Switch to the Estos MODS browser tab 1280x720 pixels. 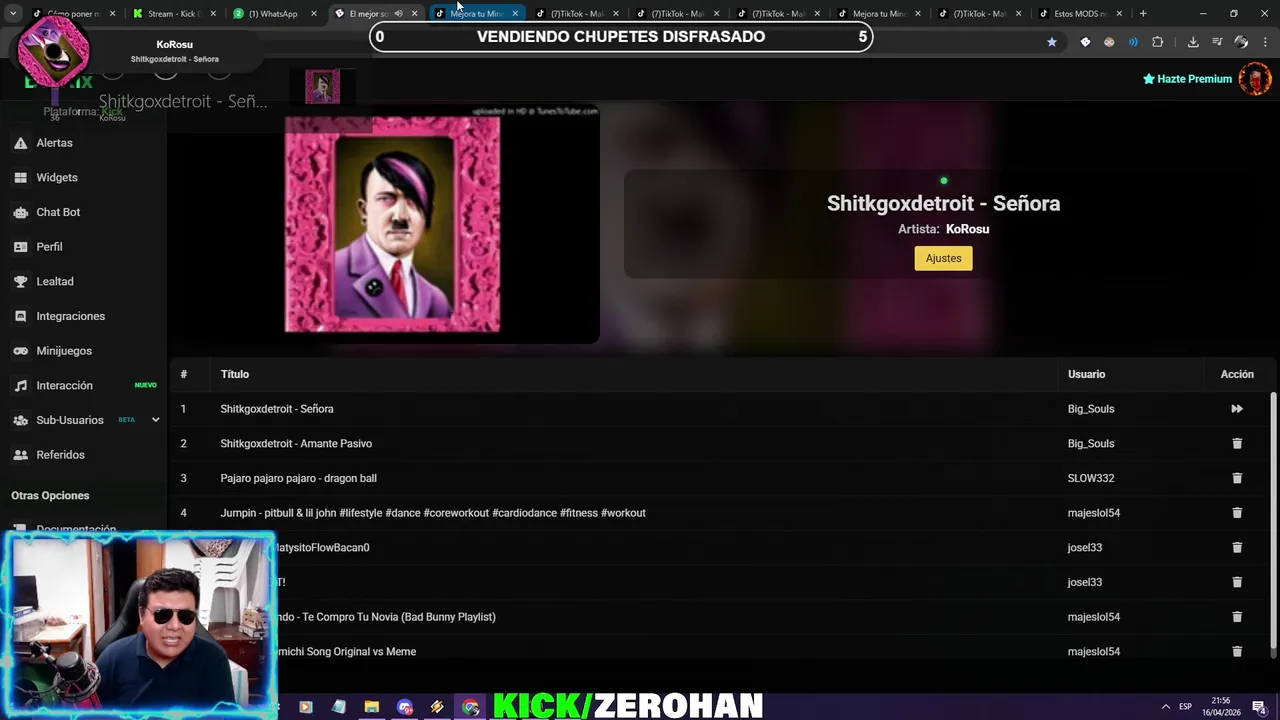click(x=1078, y=14)
